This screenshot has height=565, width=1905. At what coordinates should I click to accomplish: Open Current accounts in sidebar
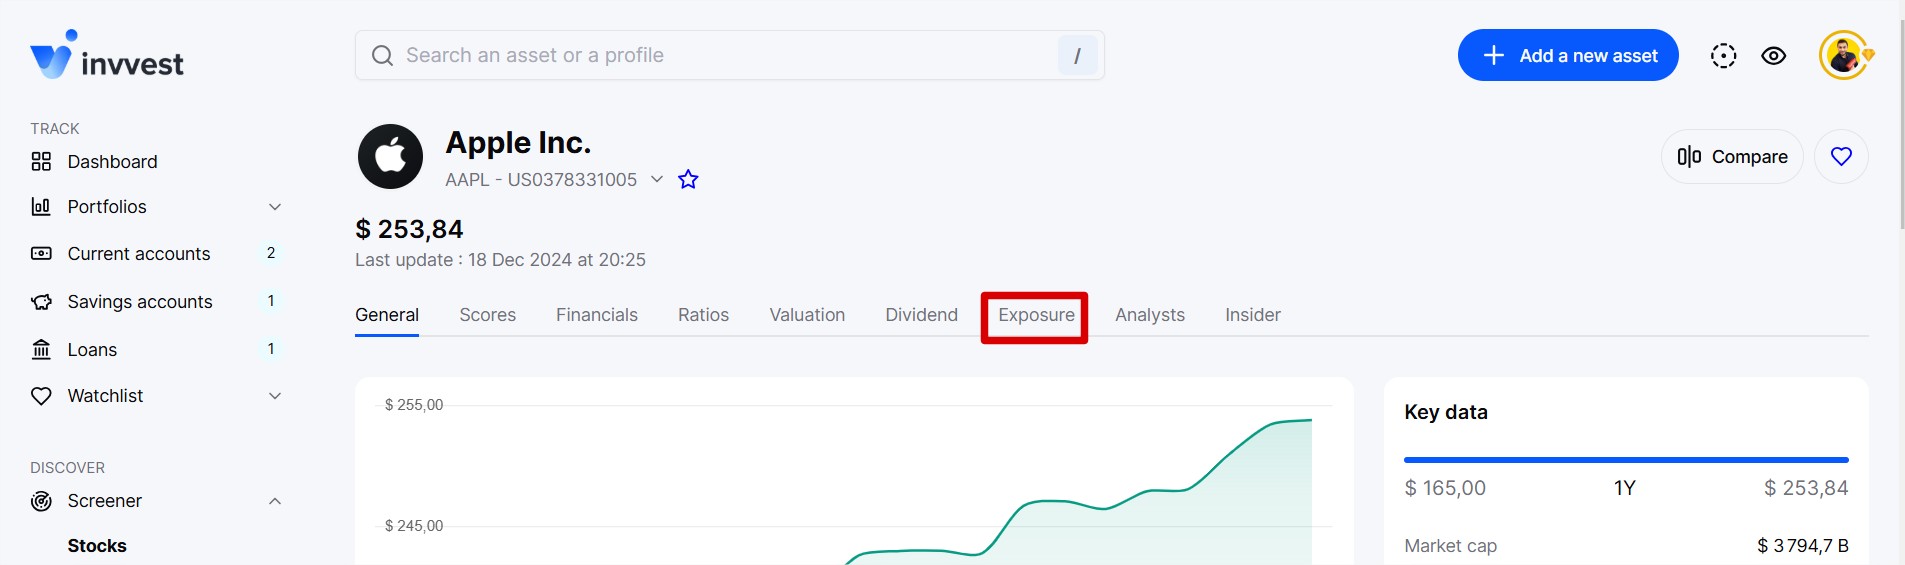click(x=139, y=254)
